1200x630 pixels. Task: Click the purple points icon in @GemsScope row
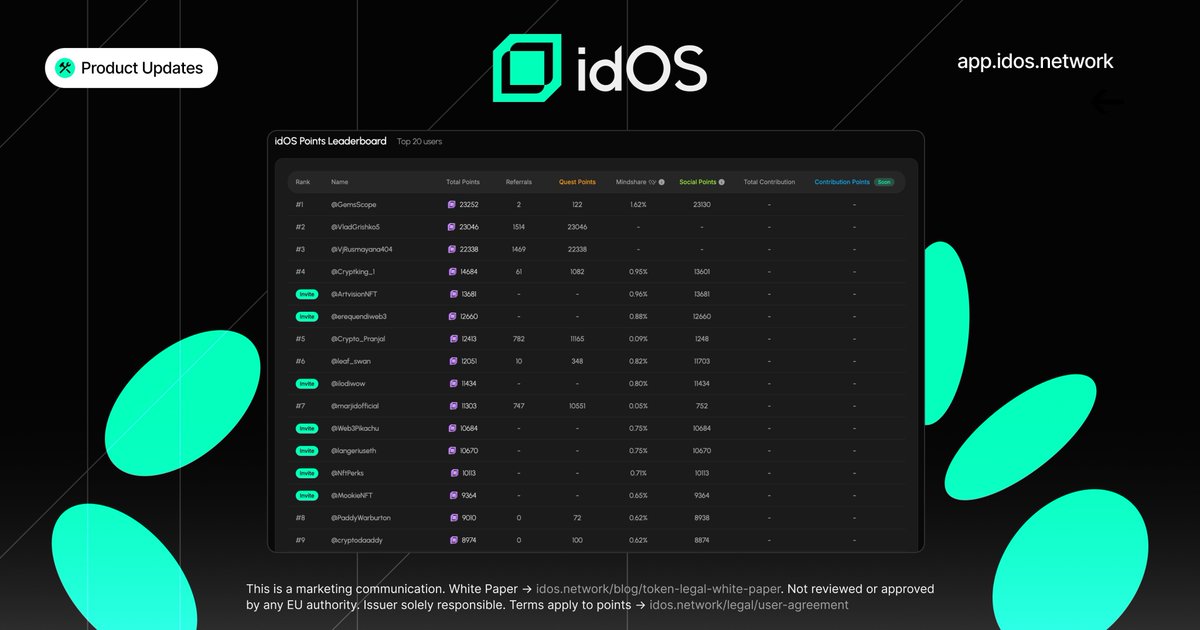tap(452, 204)
